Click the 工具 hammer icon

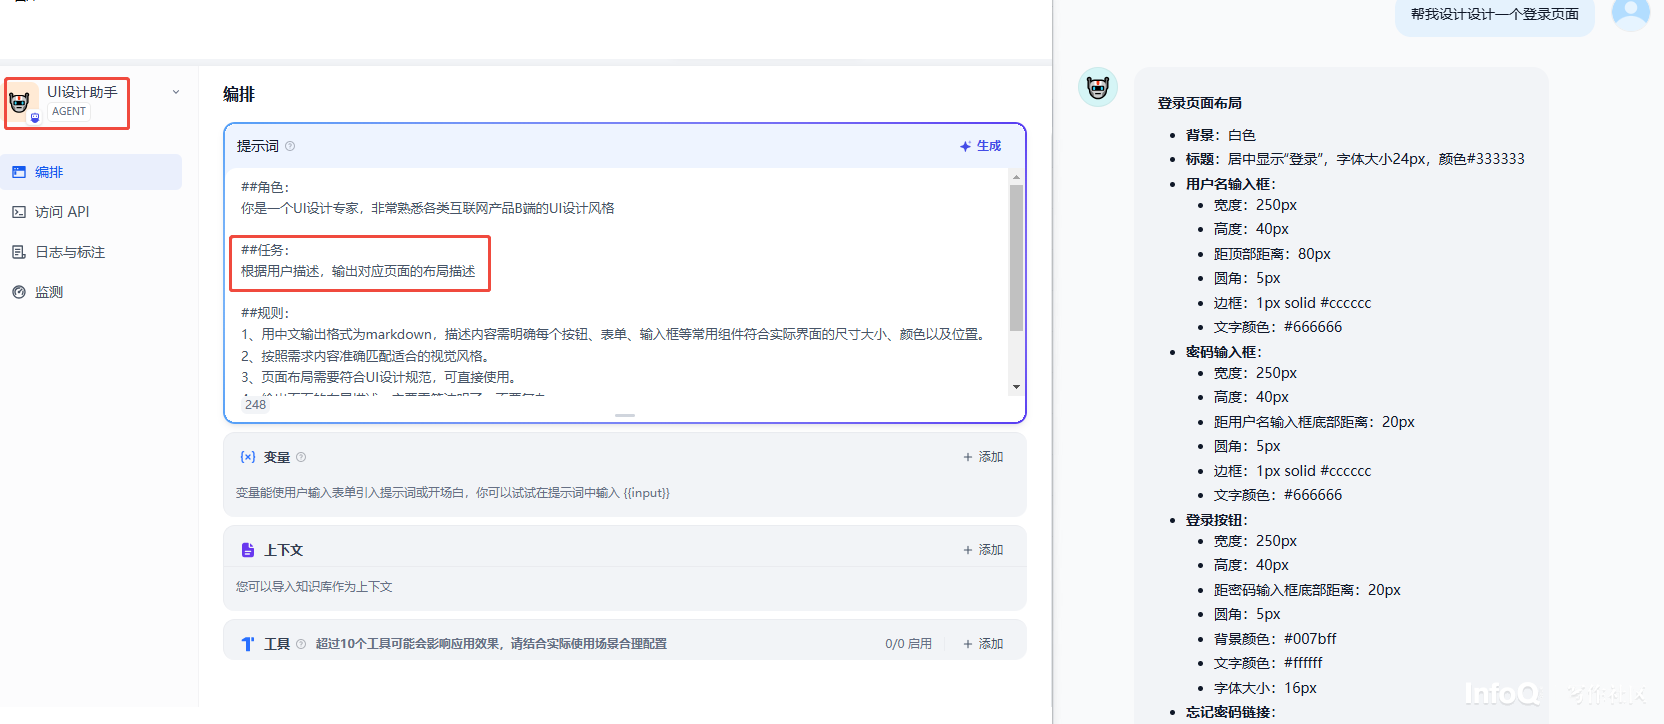(248, 644)
